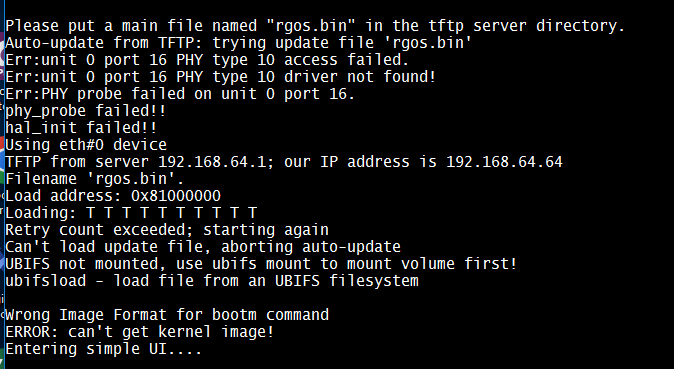Click the "Filename 'rgos.bin'." line
Image resolution: width=674 pixels, height=369 pixels.
click(95, 179)
